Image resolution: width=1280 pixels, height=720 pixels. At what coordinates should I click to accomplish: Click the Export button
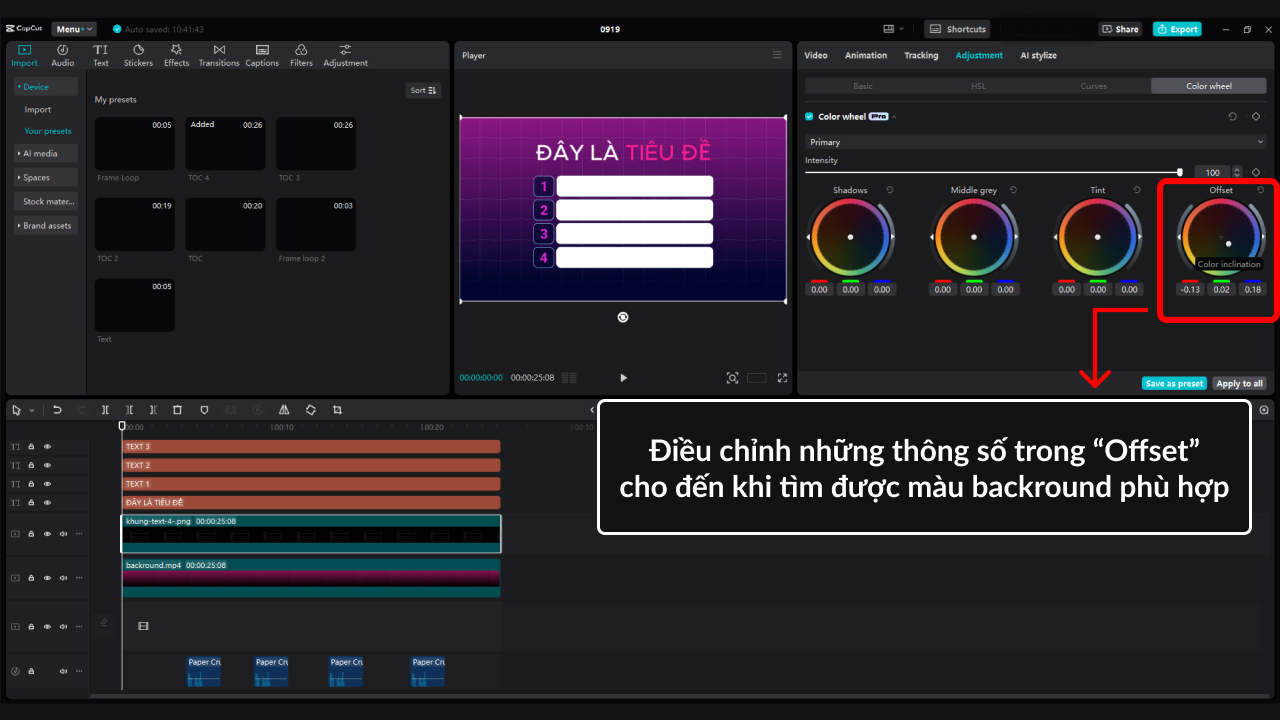pos(1177,29)
